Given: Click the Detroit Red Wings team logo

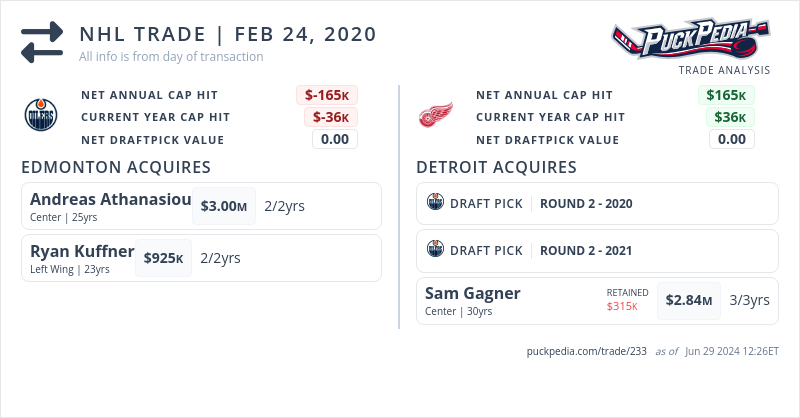Looking at the screenshot, I should (435, 116).
